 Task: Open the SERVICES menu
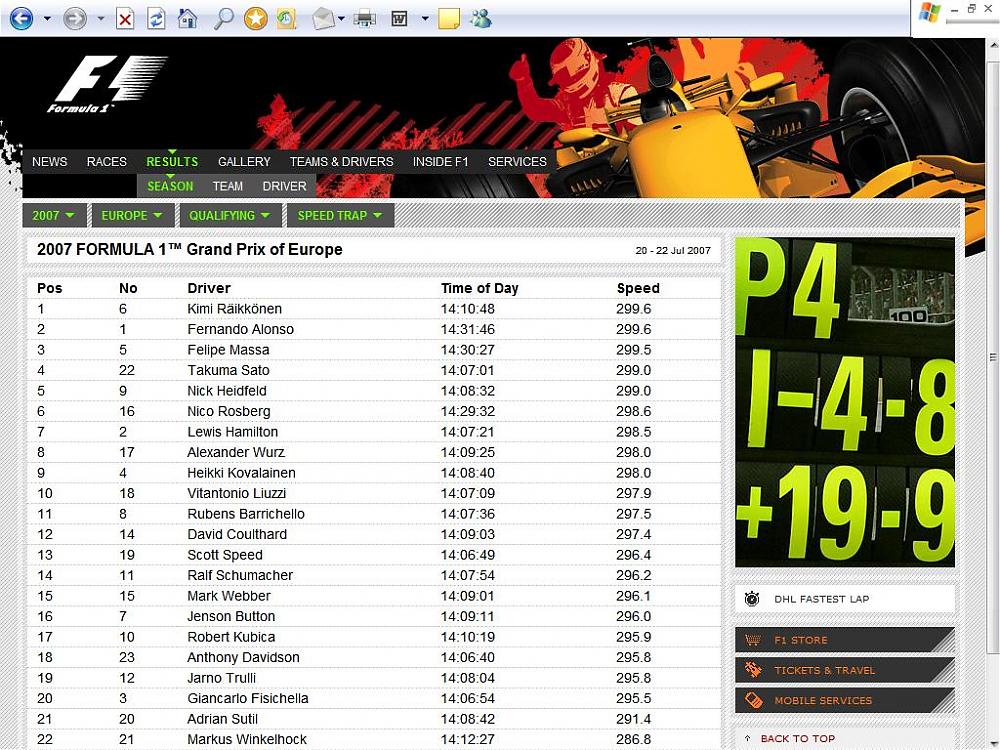pyautogui.click(x=517, y=162)
